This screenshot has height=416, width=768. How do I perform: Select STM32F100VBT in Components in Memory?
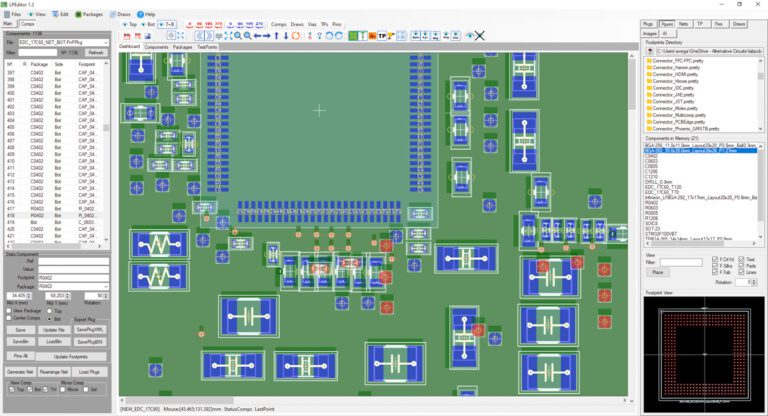click(x=661, y=234)
